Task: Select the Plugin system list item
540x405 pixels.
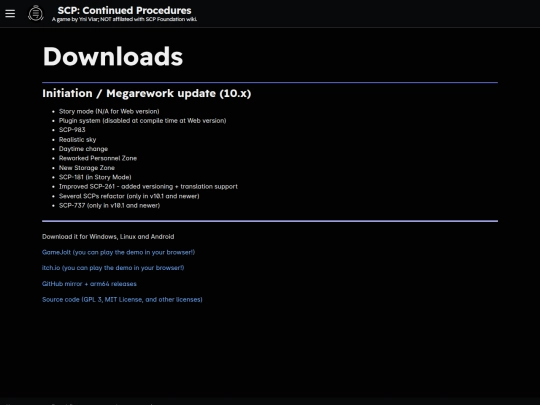Action: coord(143,121)
